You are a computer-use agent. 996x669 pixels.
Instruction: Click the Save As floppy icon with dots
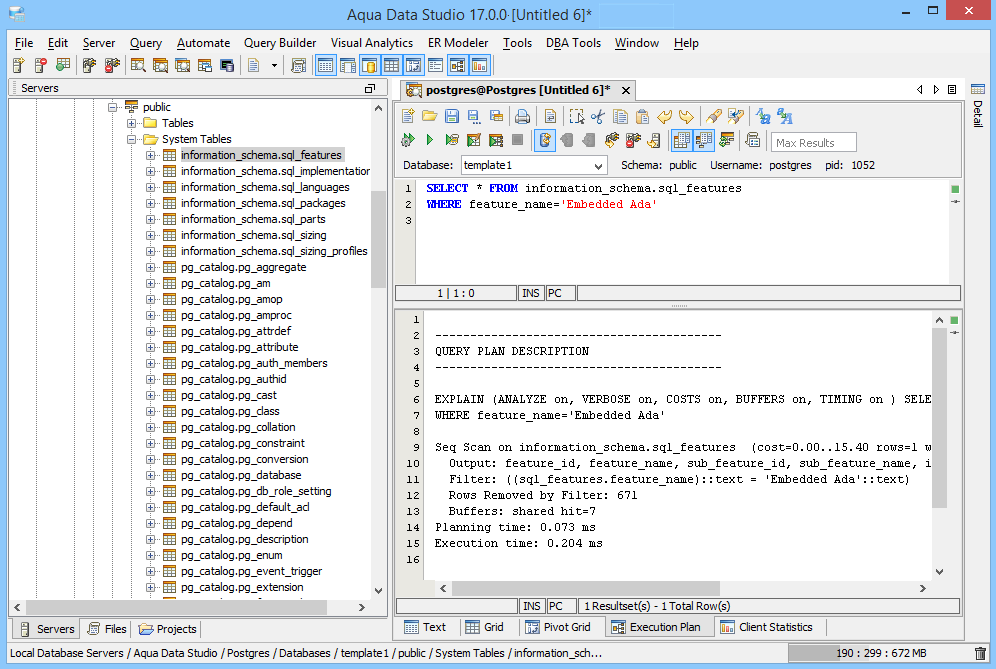click(474, 116)
